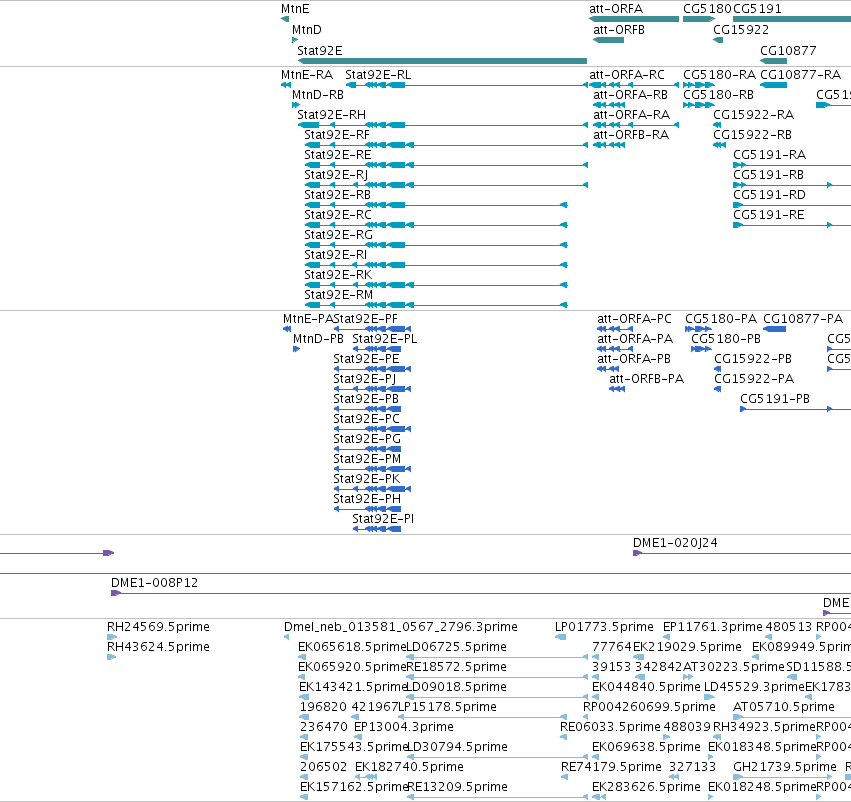The image size is (851, 802).
Task: Select the Stat92E-PF protein
Action: 372,329
